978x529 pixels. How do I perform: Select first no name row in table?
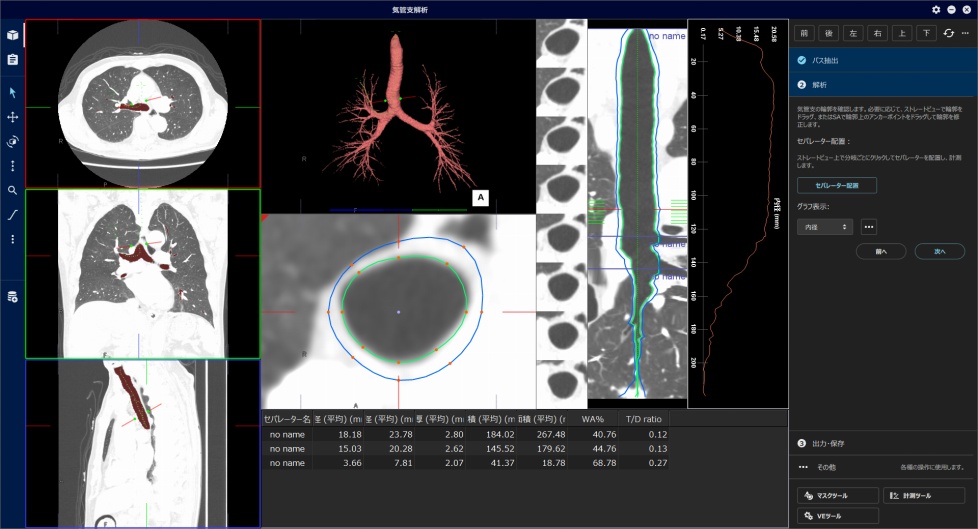pos(287,435)
